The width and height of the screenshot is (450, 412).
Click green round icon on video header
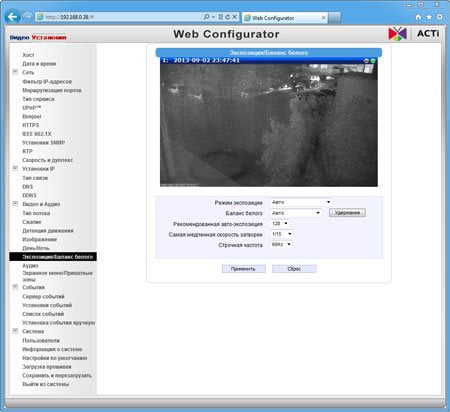pyautogui.click(x=373, y=61)
